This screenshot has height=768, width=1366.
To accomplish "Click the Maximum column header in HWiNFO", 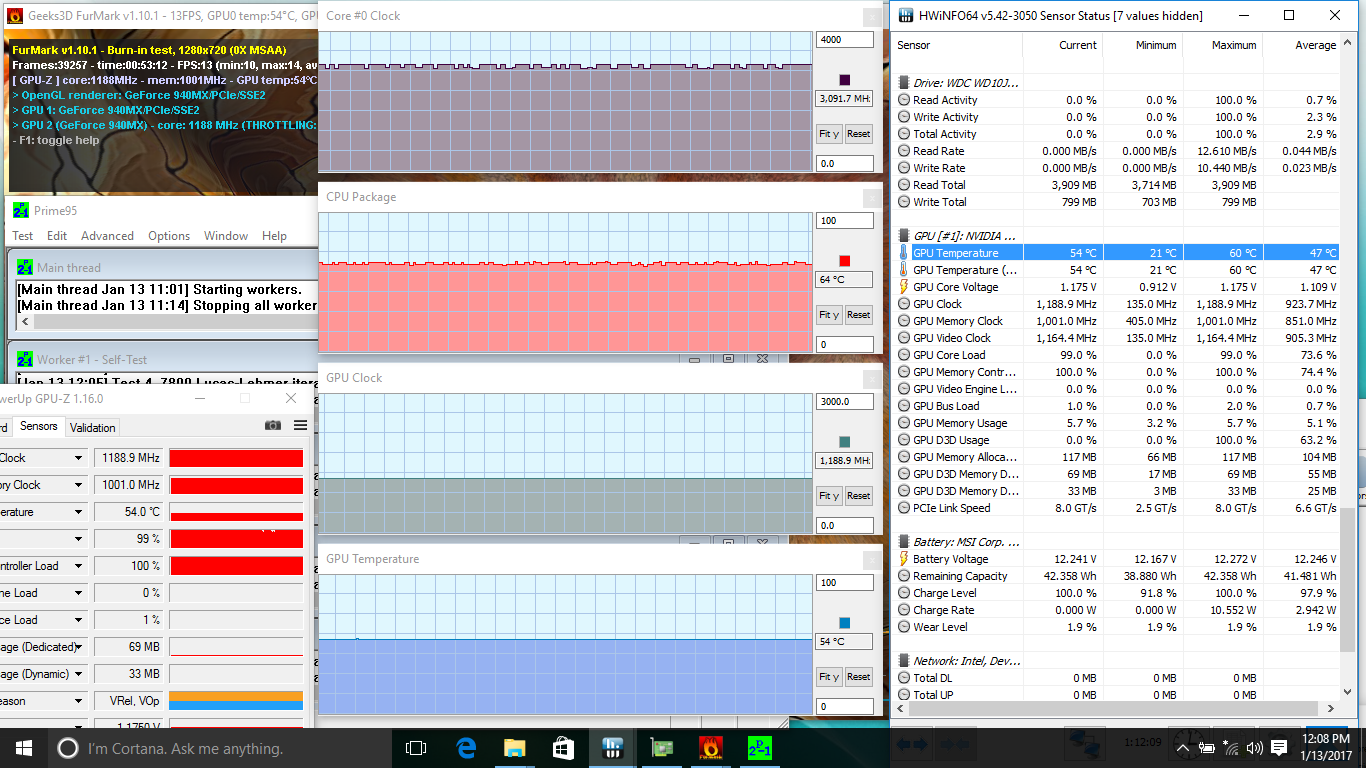I will [1223, 45].
